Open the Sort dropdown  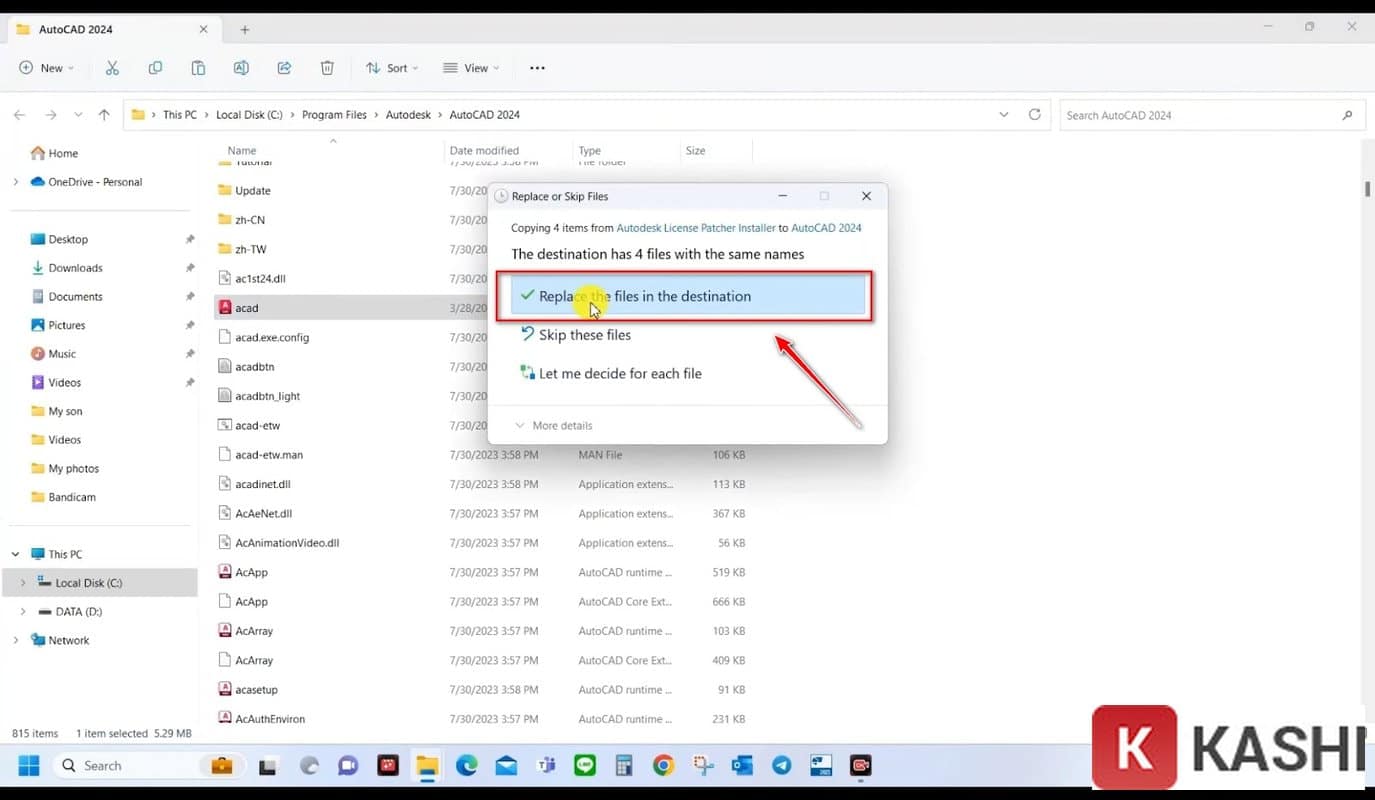tap(392, 67)
